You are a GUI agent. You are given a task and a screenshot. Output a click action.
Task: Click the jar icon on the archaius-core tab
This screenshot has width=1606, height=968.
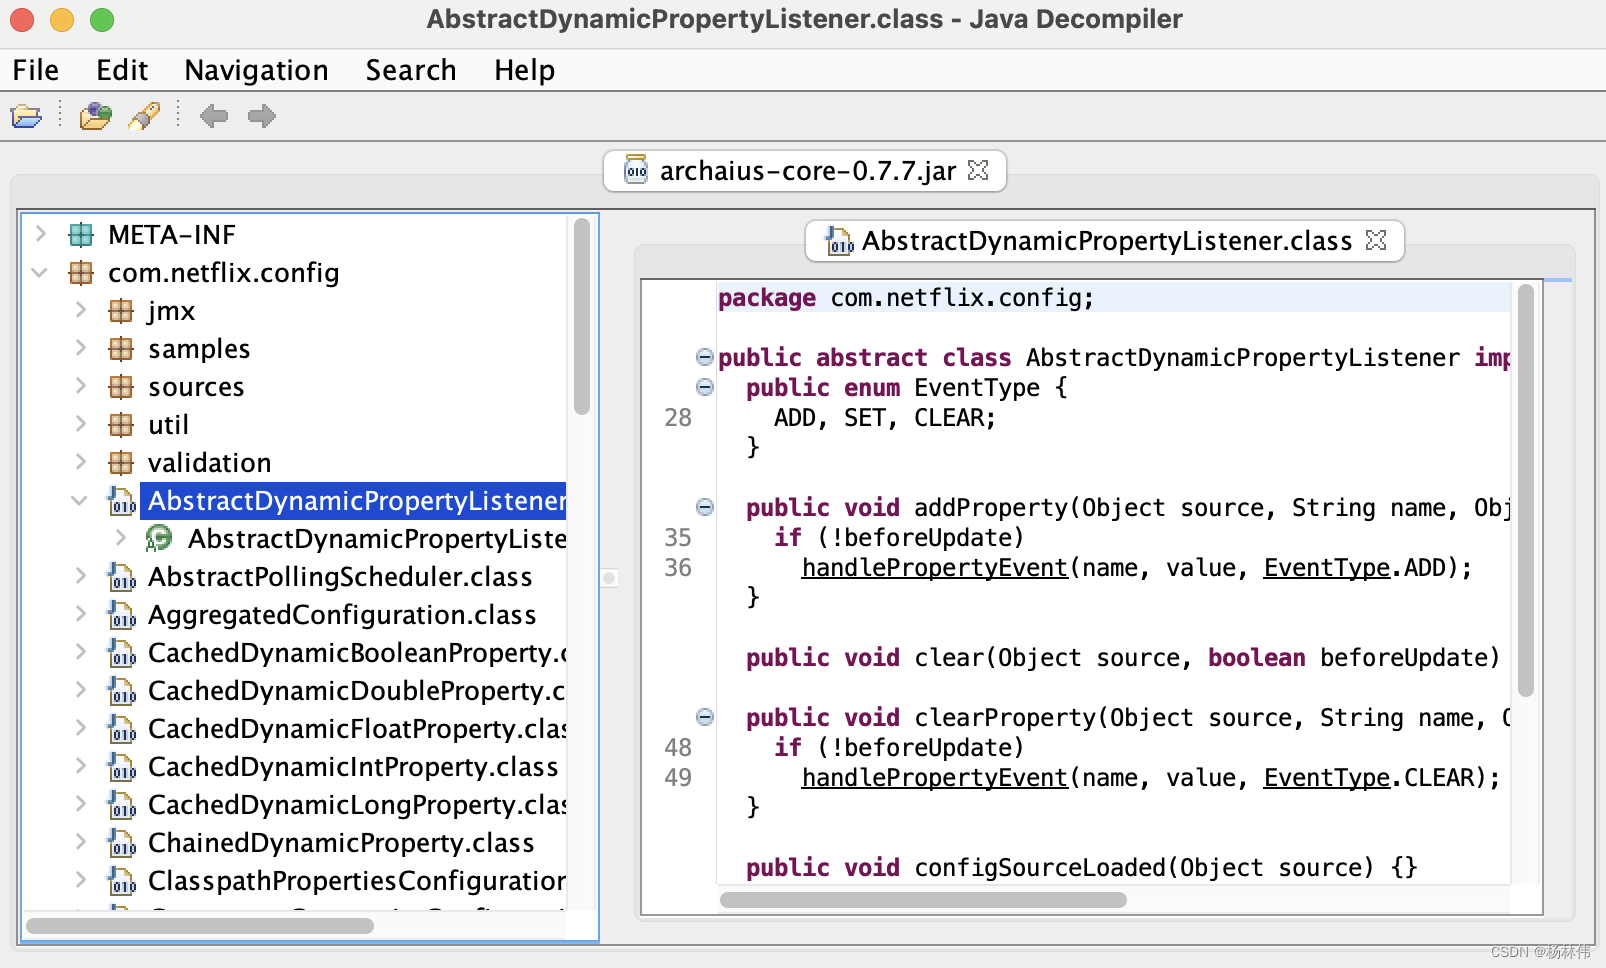tap(635, 170)
